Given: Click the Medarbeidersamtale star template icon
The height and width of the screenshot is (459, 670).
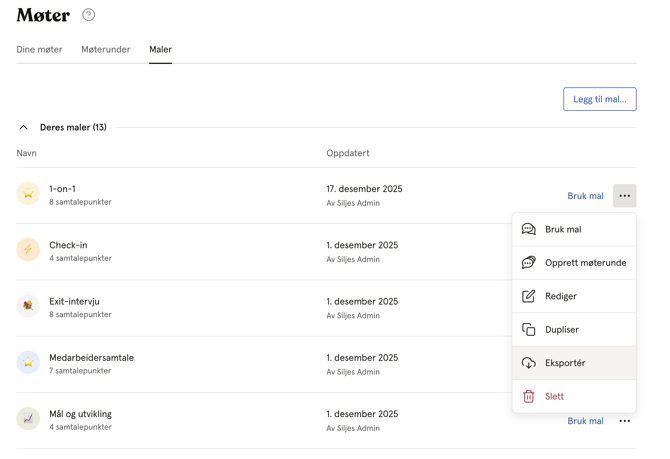Looking at the screenshot, I should click(28, 362).
